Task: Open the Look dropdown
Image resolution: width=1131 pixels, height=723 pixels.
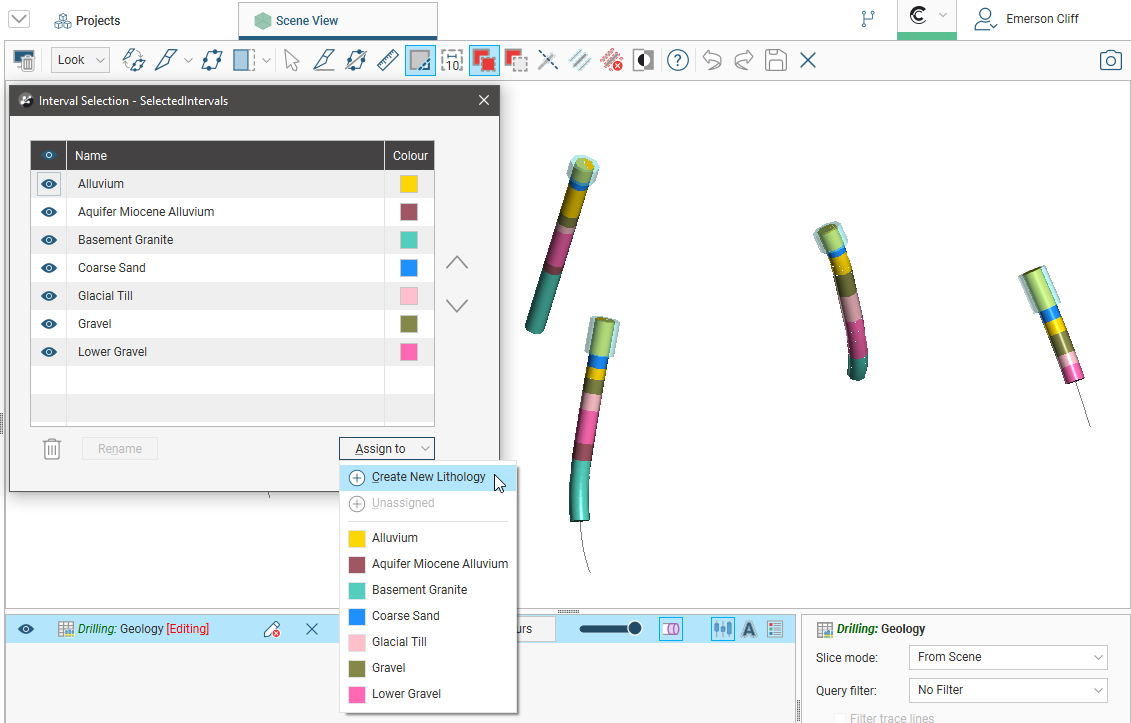Action: (x=80, y=60)
